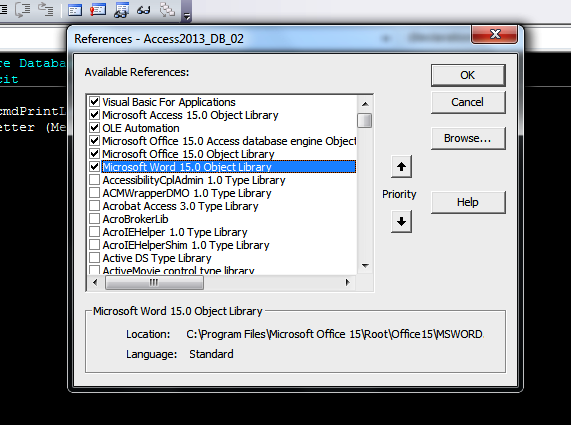The image size is (571, 425).
Task: Open the toolbar options dropdown arrow
Action: click(x=187, y=16)
